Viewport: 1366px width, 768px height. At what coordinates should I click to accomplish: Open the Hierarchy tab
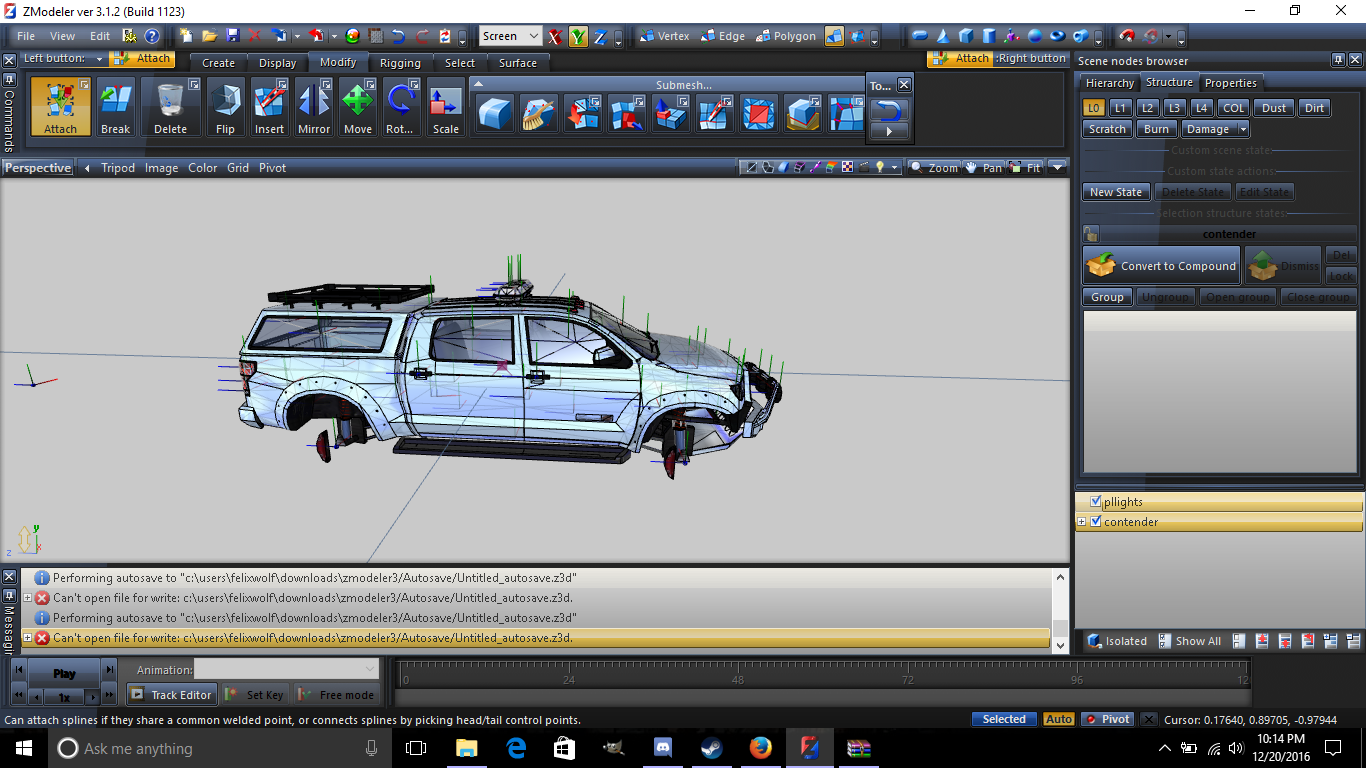(1110, 83)
